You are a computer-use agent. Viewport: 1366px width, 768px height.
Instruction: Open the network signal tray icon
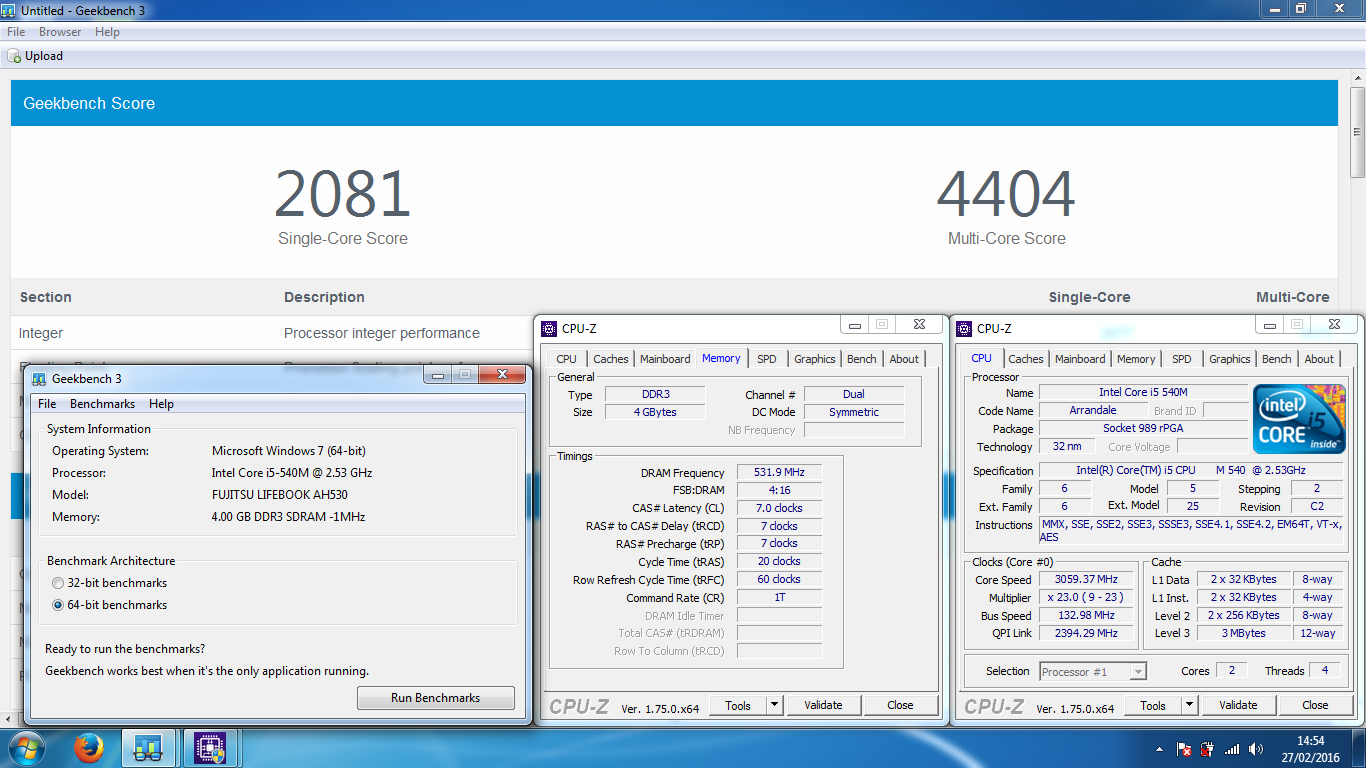[x=1232, y=749]
